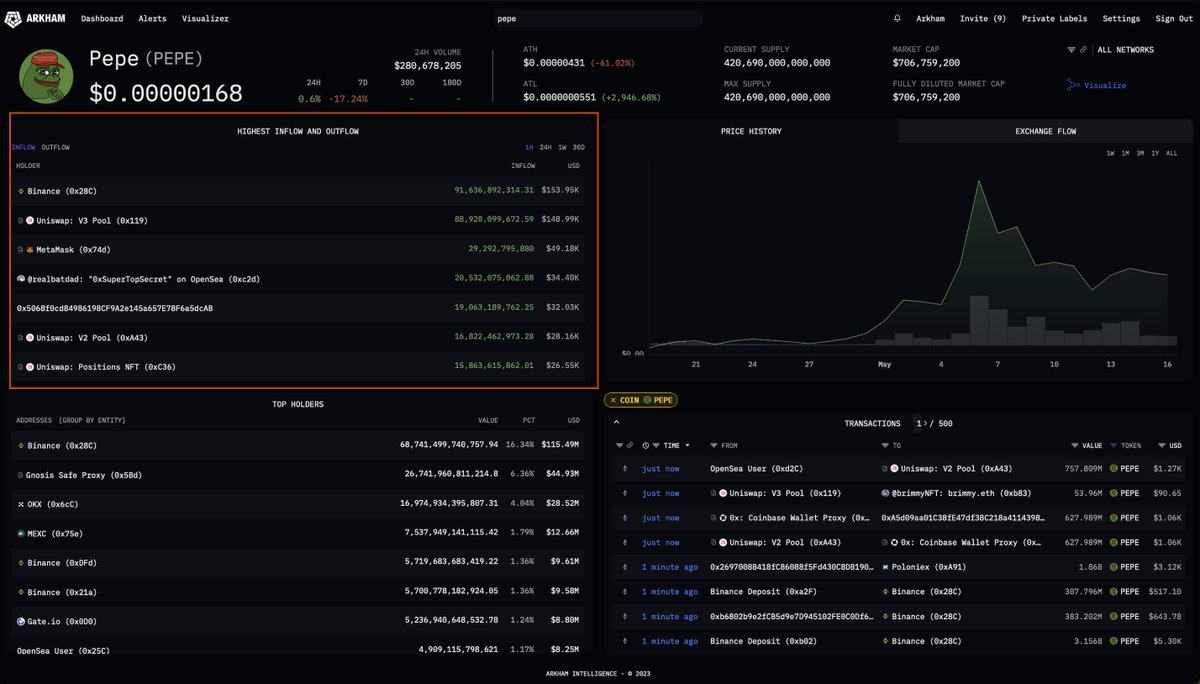
Task: Click the OKX icon in top holders
Action: tap(21, 504)
